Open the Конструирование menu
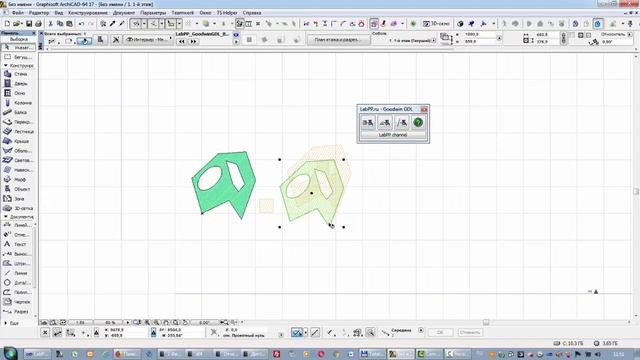The height and width of the screenshot is (360, 640). (x=88, y=13)
